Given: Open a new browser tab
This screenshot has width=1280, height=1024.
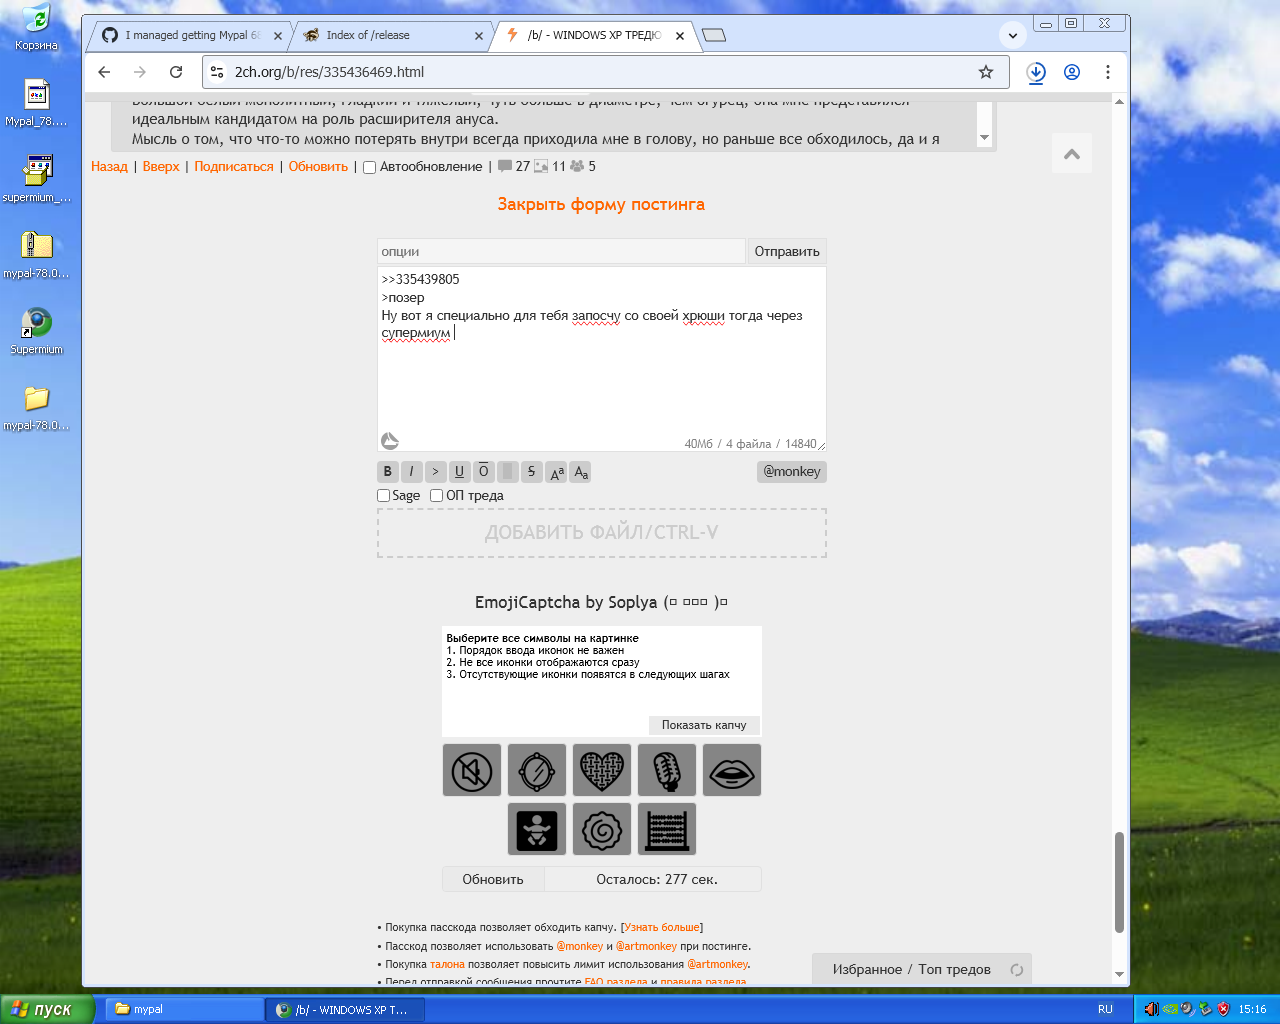Looking at the screenshot, I should pos(714,35).
